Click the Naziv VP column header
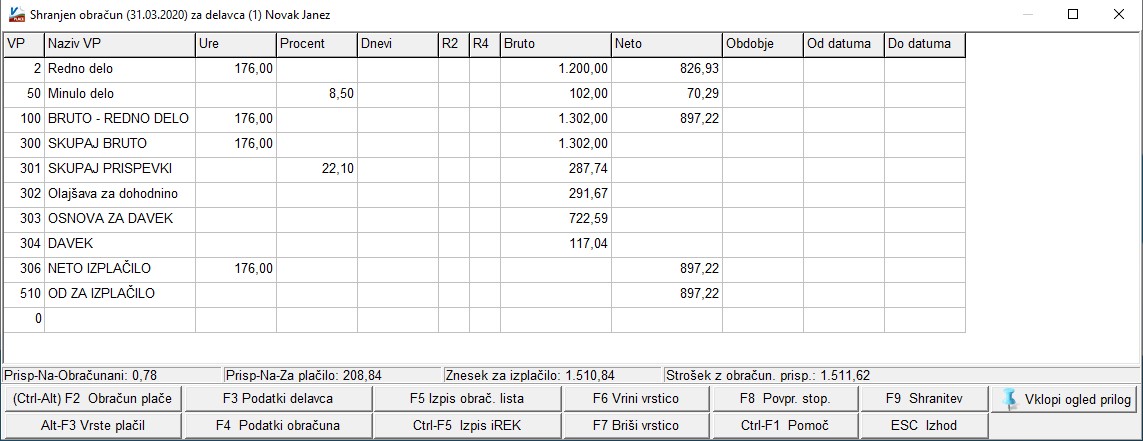 (x=120, y=44)
